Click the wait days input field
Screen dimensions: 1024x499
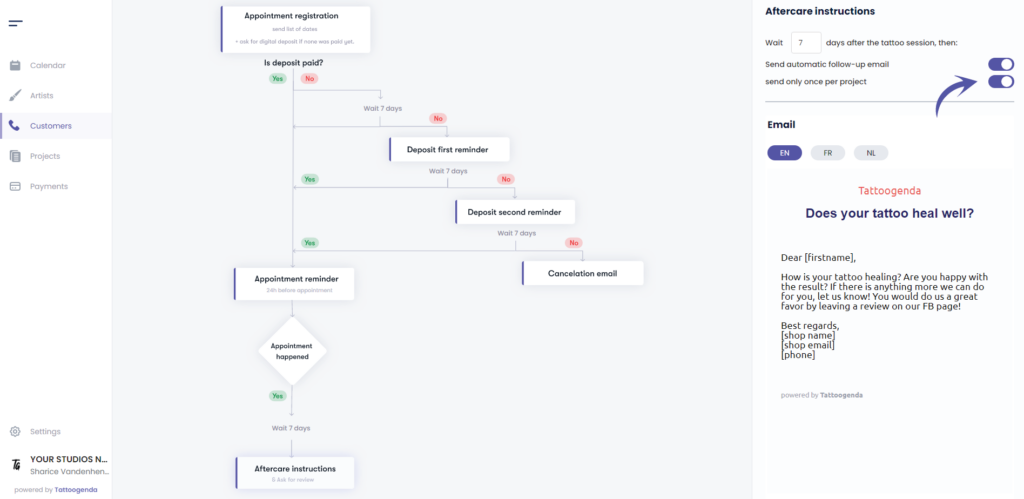click(x=805, y=42)
